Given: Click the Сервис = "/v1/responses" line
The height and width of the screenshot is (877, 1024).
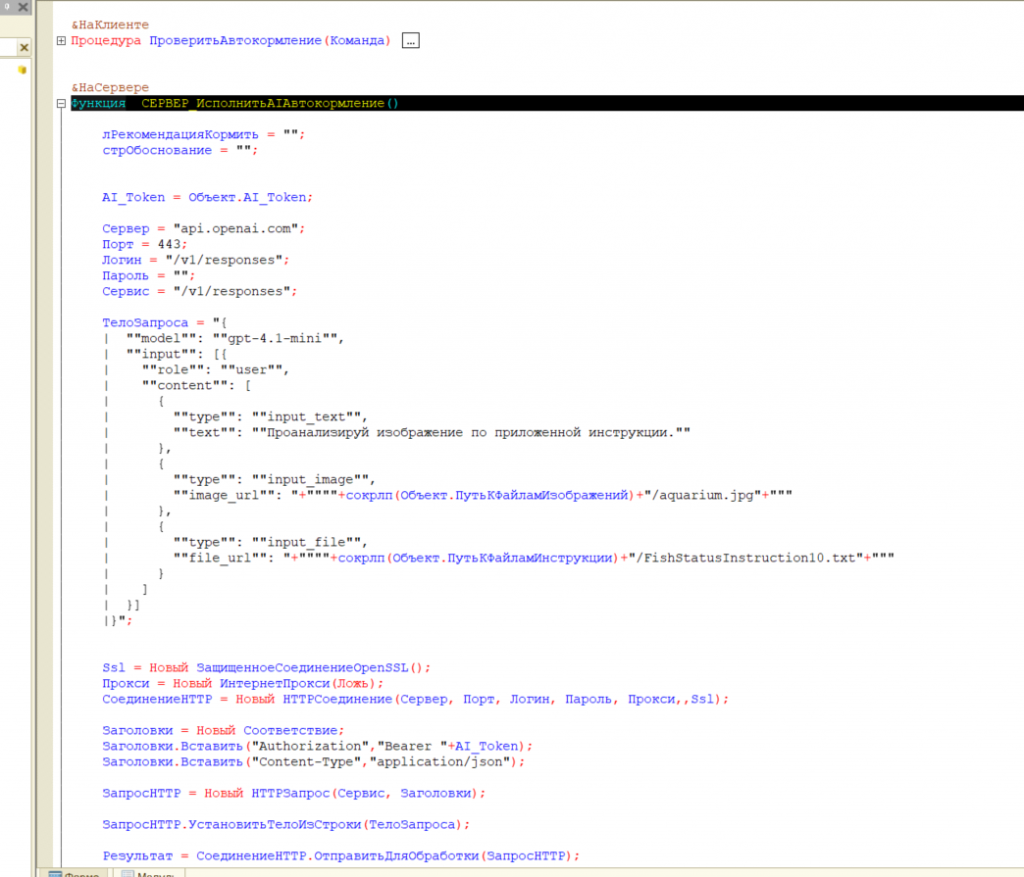Looking at the screenshot, I should tap(199, 291).
